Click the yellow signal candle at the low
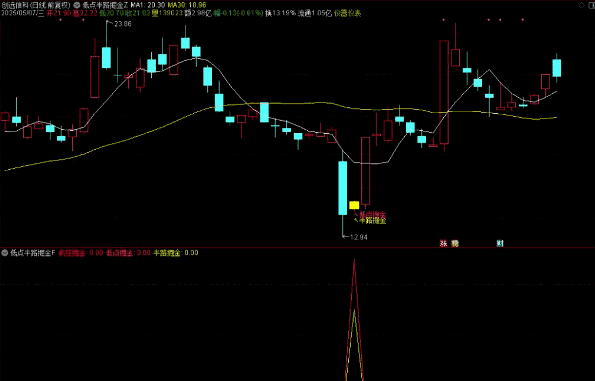The height and width of the screenshot is (381, 595). (354, 205)
